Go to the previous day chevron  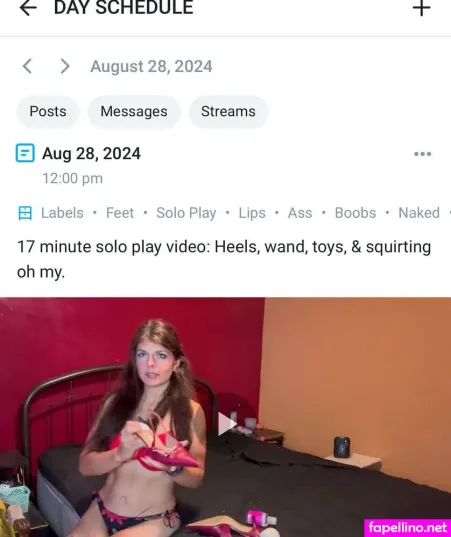tap(27, 66)
